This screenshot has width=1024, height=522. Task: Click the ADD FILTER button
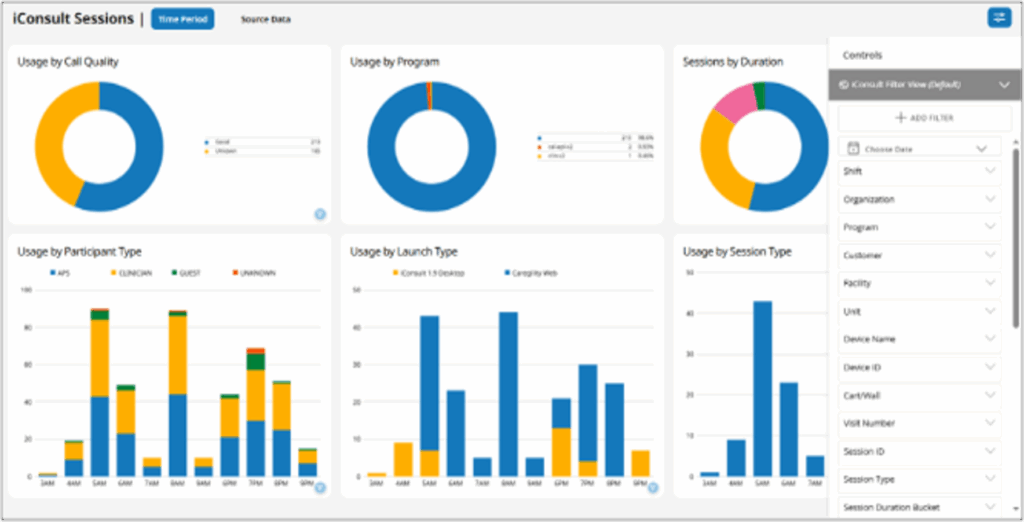coord(924,118)
